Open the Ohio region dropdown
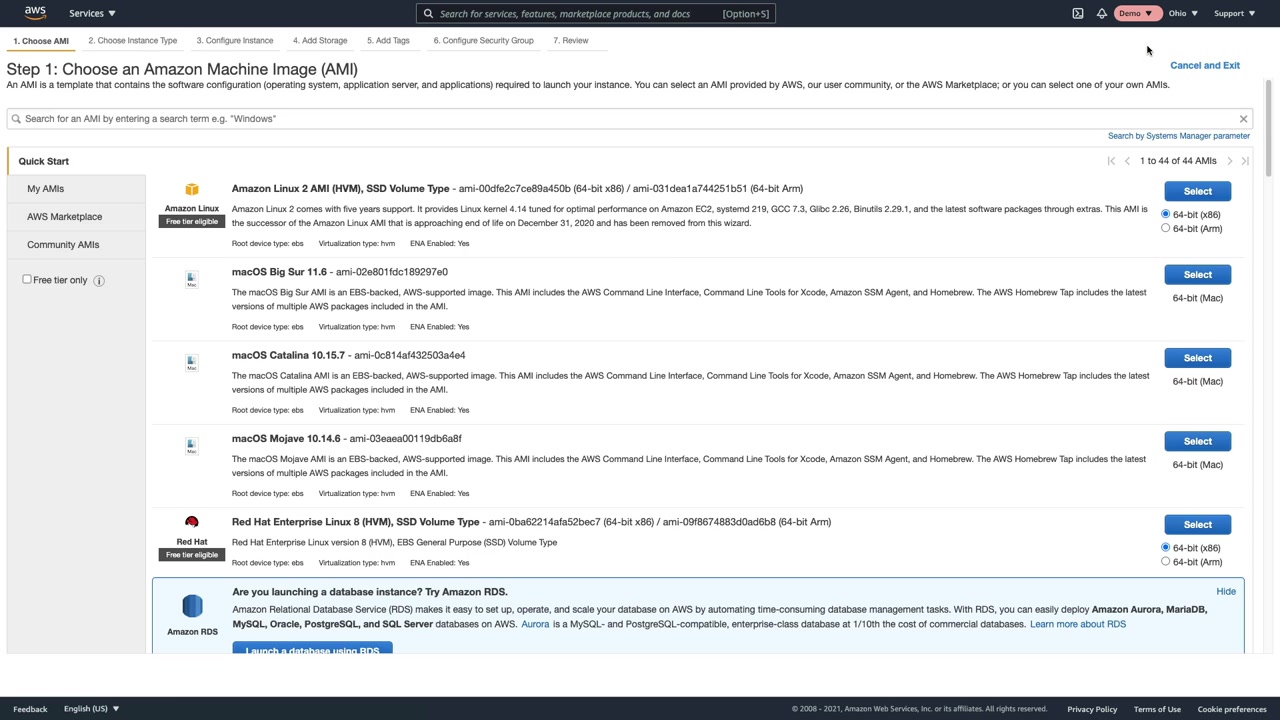Viewport: 1280px width, 720px height. tap(1183, 13)
